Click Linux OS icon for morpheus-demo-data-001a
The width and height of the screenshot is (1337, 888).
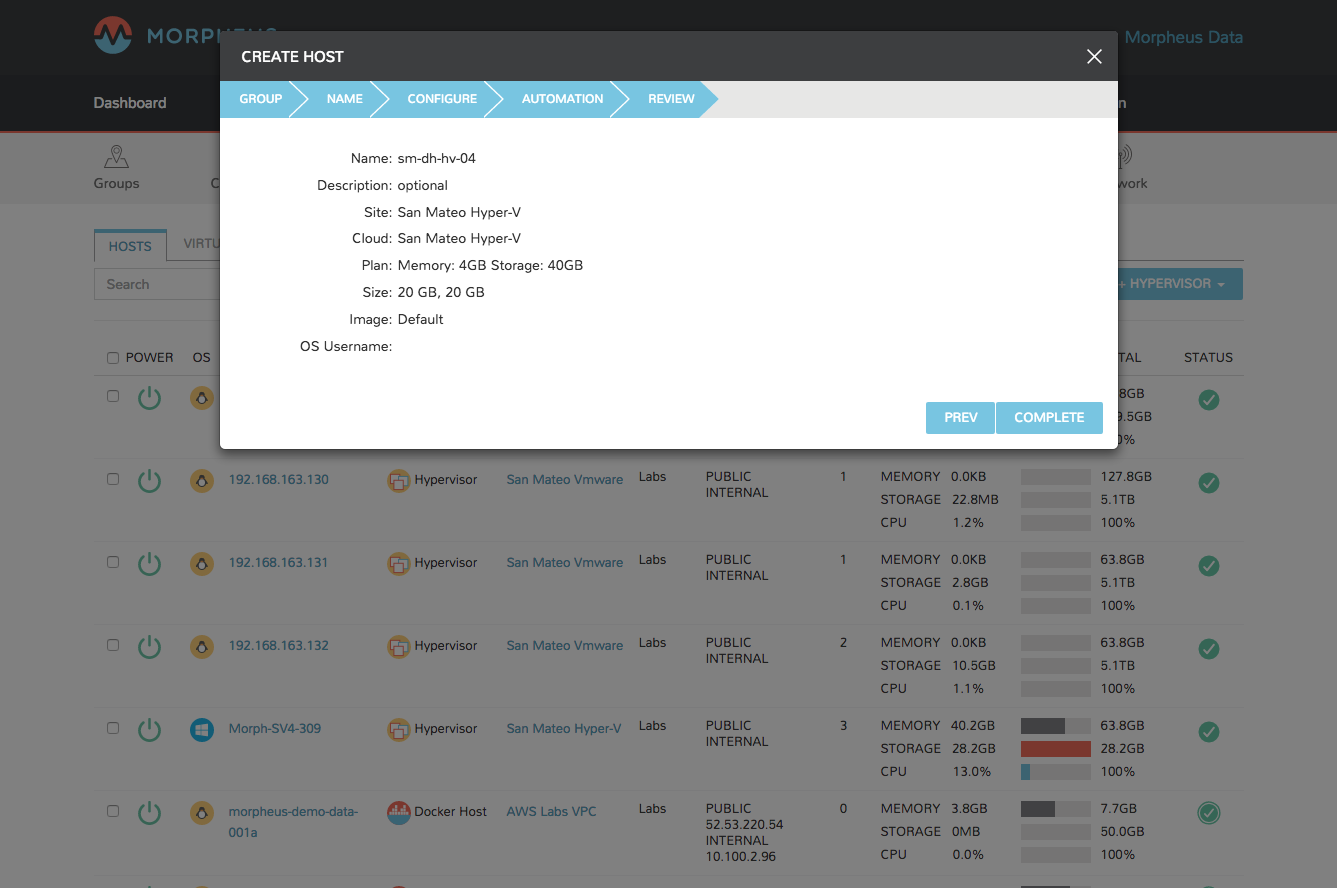click(x=202, y=813)
